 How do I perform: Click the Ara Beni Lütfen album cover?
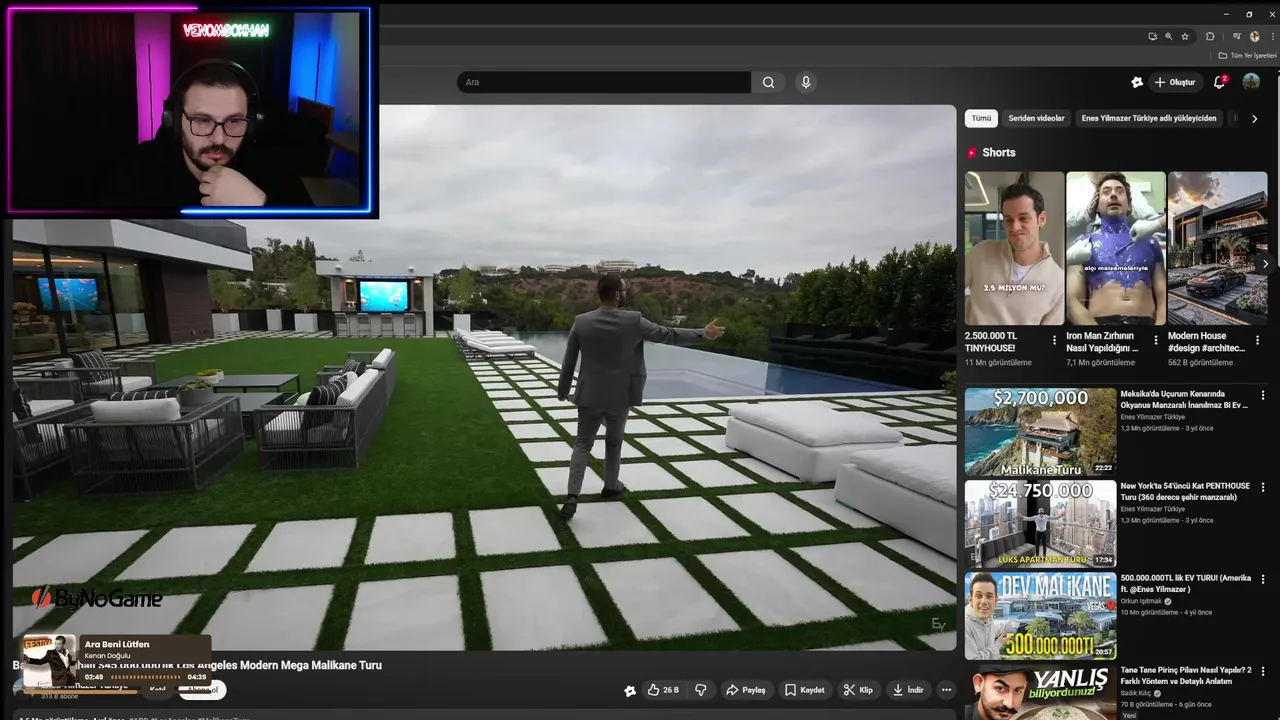tap(50, 661)
